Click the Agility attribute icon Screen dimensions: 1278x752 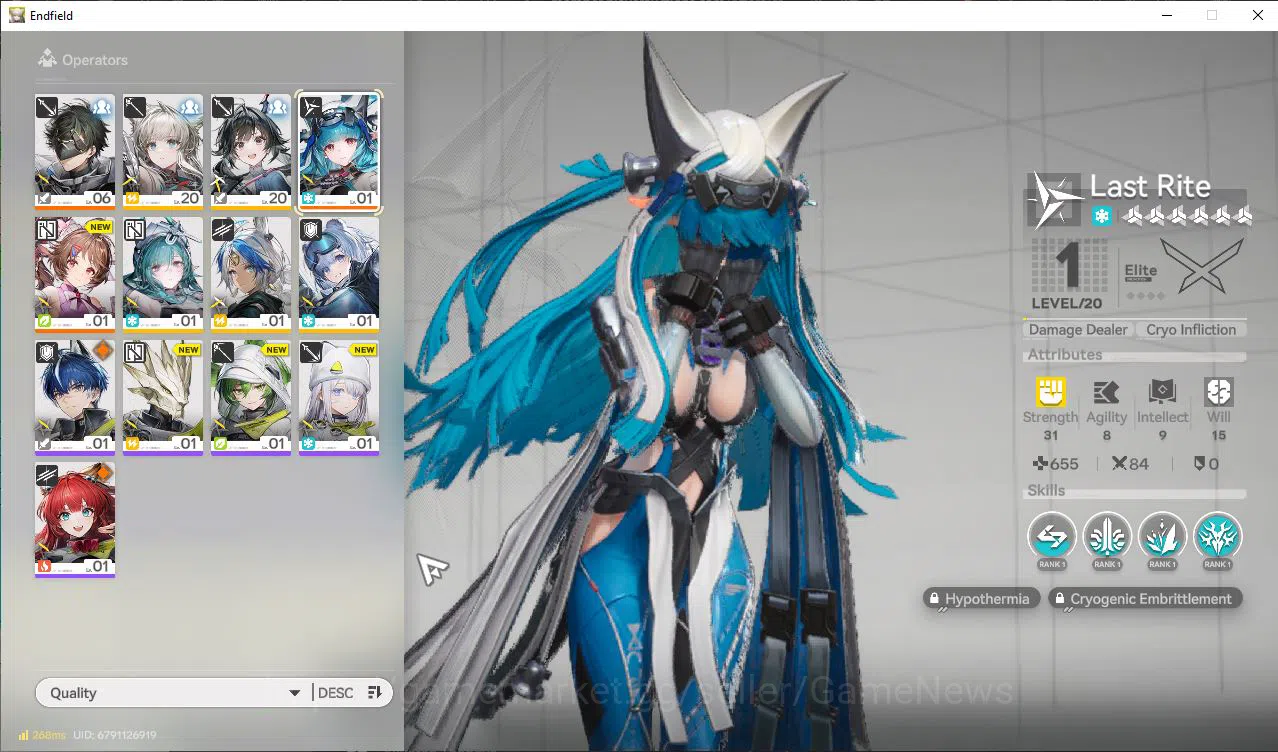click(1106, 392)
